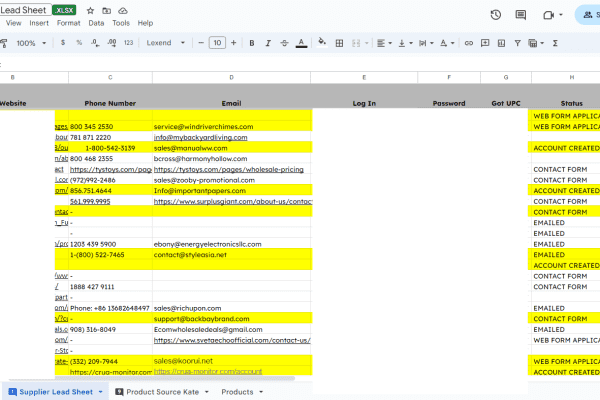Open the Tools menu
The width and height of the screenshot is (600, 400).
pos(121,23)
